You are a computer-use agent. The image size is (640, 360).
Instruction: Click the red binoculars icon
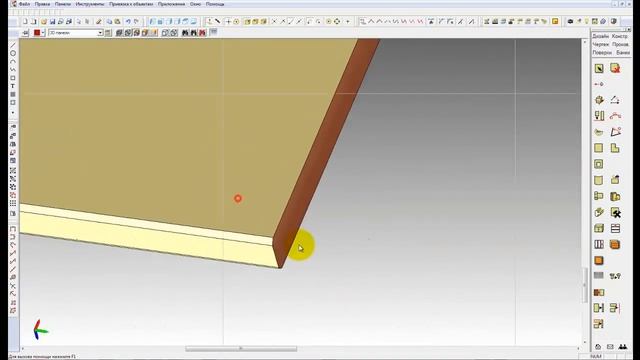click(202, 33)
